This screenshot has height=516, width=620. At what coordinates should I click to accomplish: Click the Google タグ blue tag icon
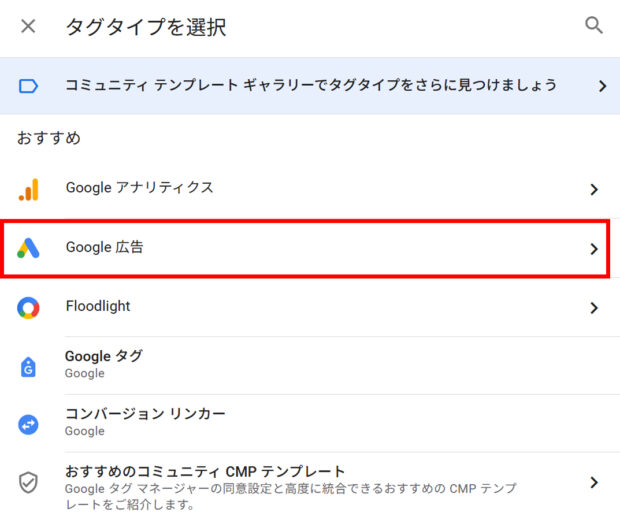[x=28, y=365]
